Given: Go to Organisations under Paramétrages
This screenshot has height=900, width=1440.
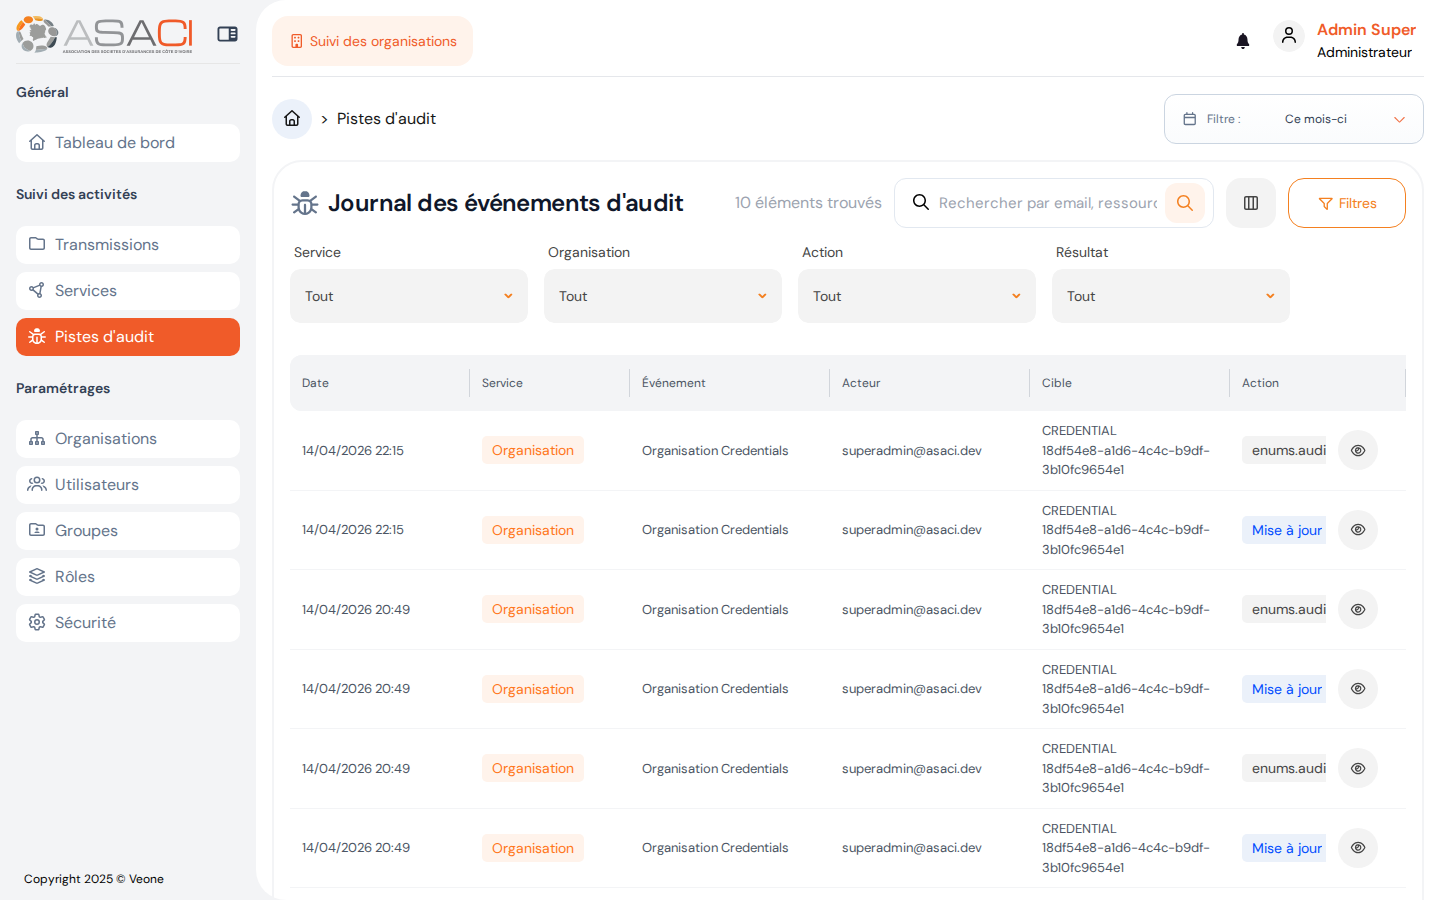Looking at the screenshot, I should pyautogui.click(x=127, y=438).
